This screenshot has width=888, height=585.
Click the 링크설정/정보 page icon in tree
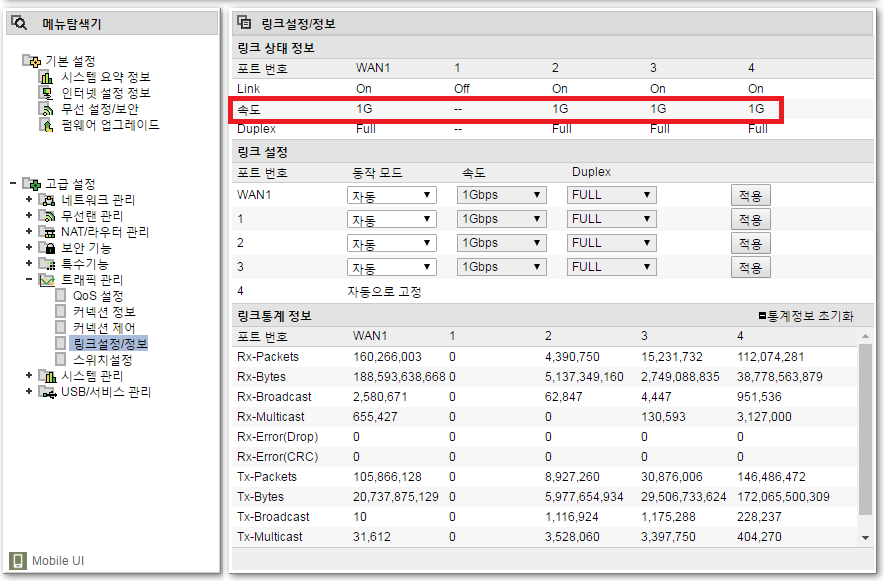pos(61,343)
